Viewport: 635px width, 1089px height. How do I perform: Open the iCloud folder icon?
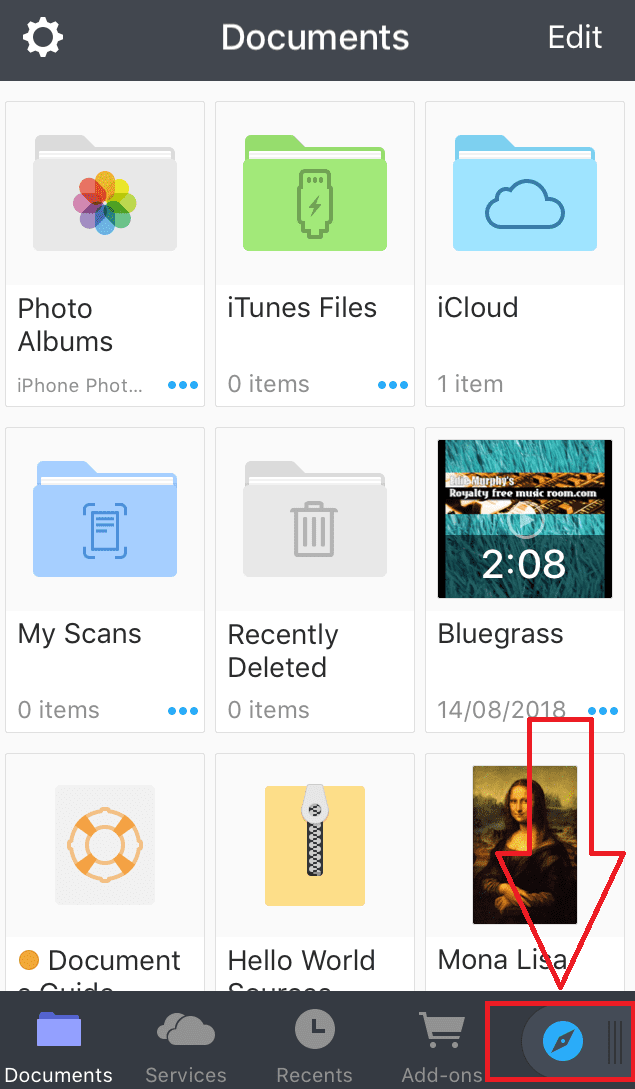click(x=525, y=194)
